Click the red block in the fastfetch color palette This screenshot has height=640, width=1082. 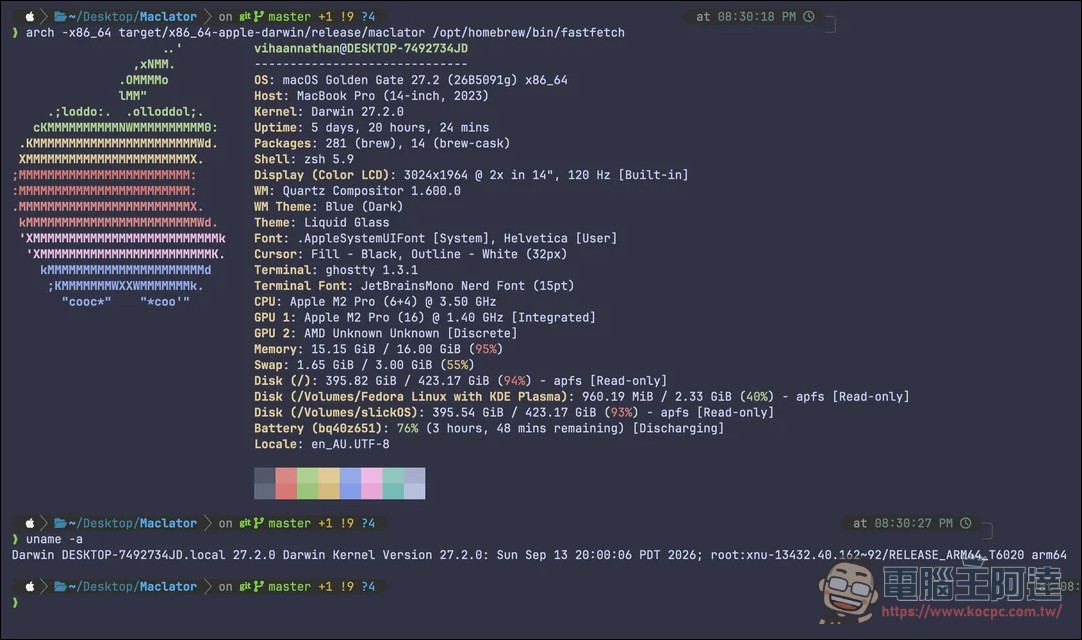pos(286,483)
